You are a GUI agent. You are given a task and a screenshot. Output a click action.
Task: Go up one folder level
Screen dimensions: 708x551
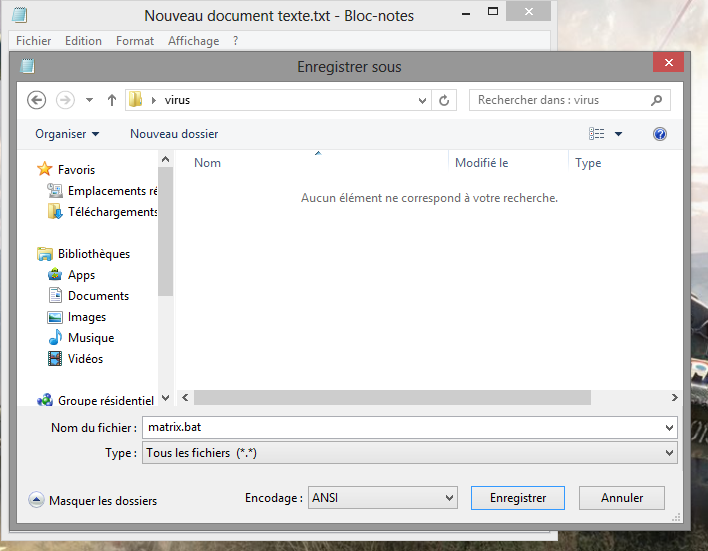tap(112, 100)
